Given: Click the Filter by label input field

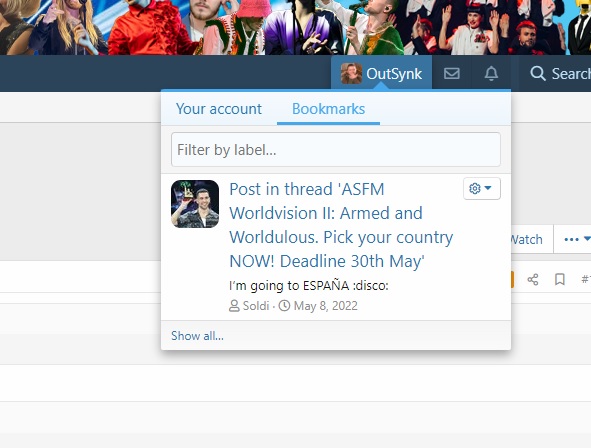Looking at the screenshot, I should (335, 150).
